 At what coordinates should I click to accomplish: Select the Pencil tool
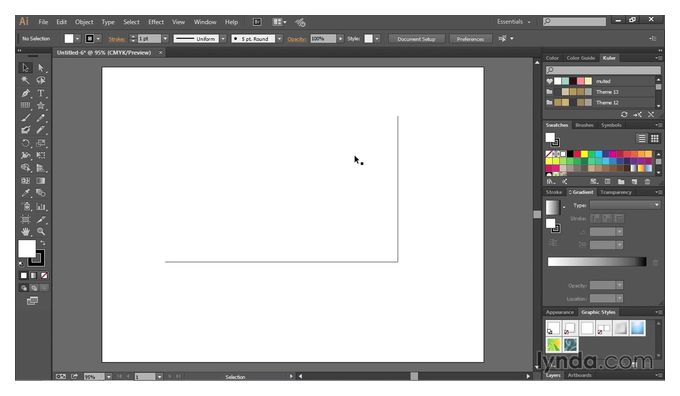pyautogui.click(x=41, y=118)
